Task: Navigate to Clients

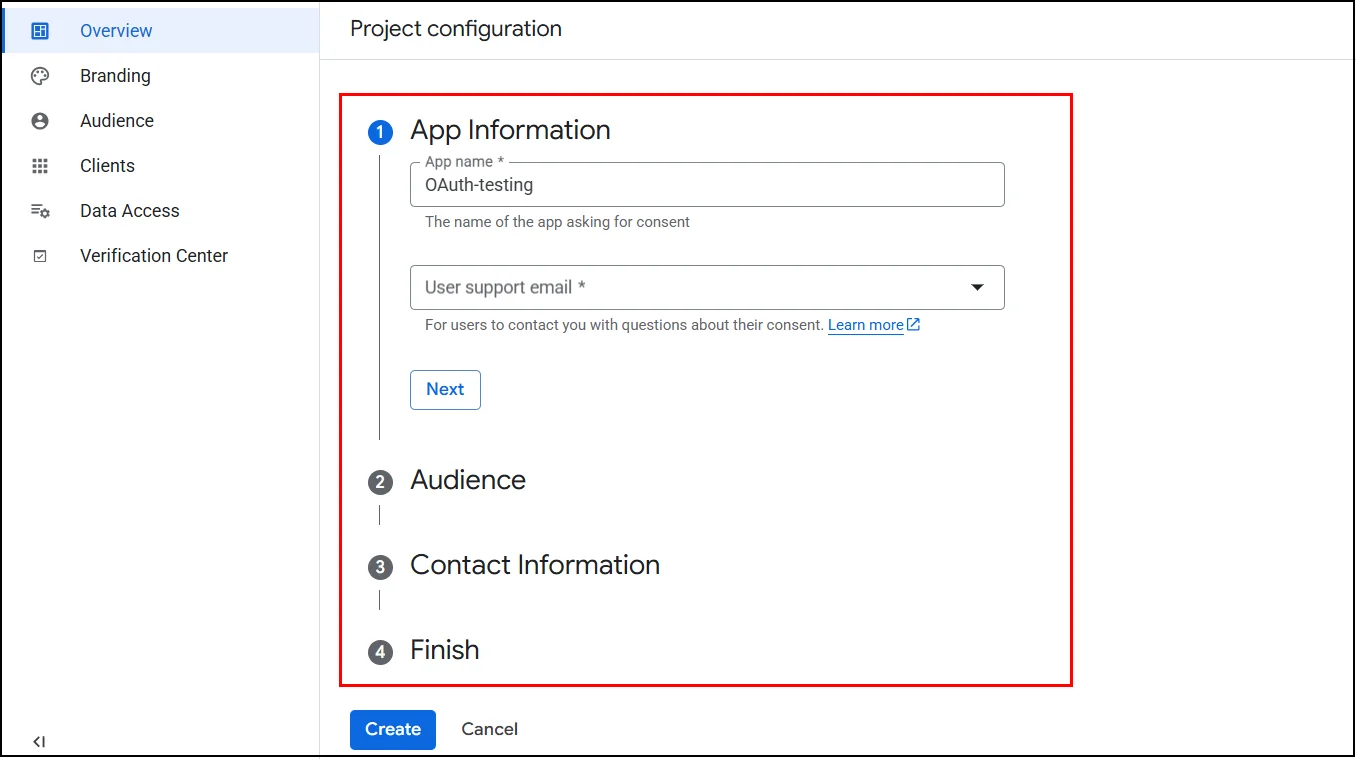Action: point(160,166)
